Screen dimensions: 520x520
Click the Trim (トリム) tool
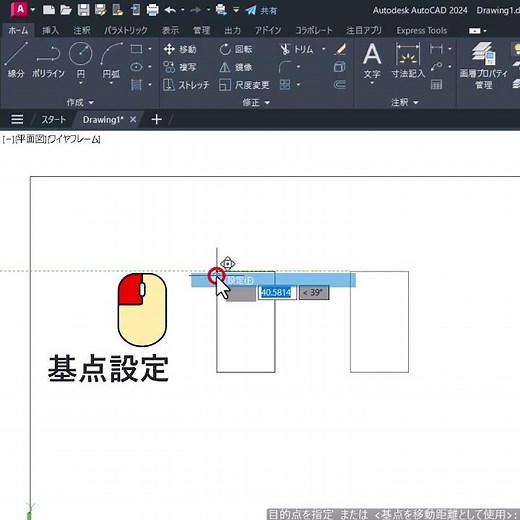tap(297, 49)
